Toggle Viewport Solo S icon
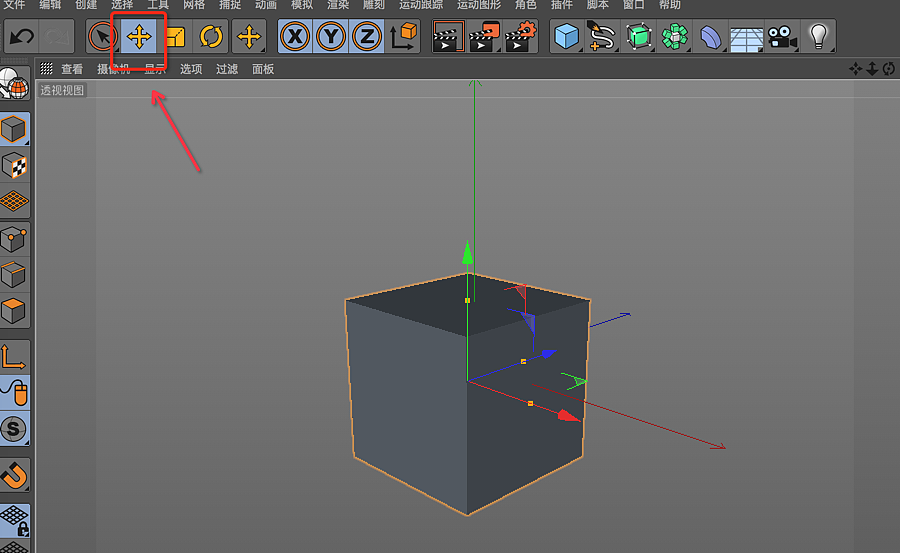The height and width of the screenshot is (553, 900). point(14,429)
